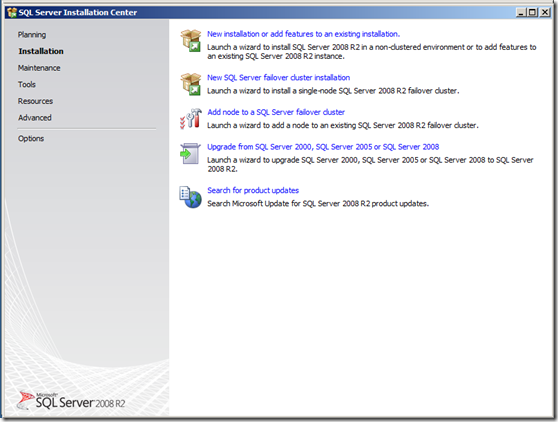Screen dimensions: 558x422
Task: Click the Launch a wizard to upgrade description
Action: [x=370, y=164]
